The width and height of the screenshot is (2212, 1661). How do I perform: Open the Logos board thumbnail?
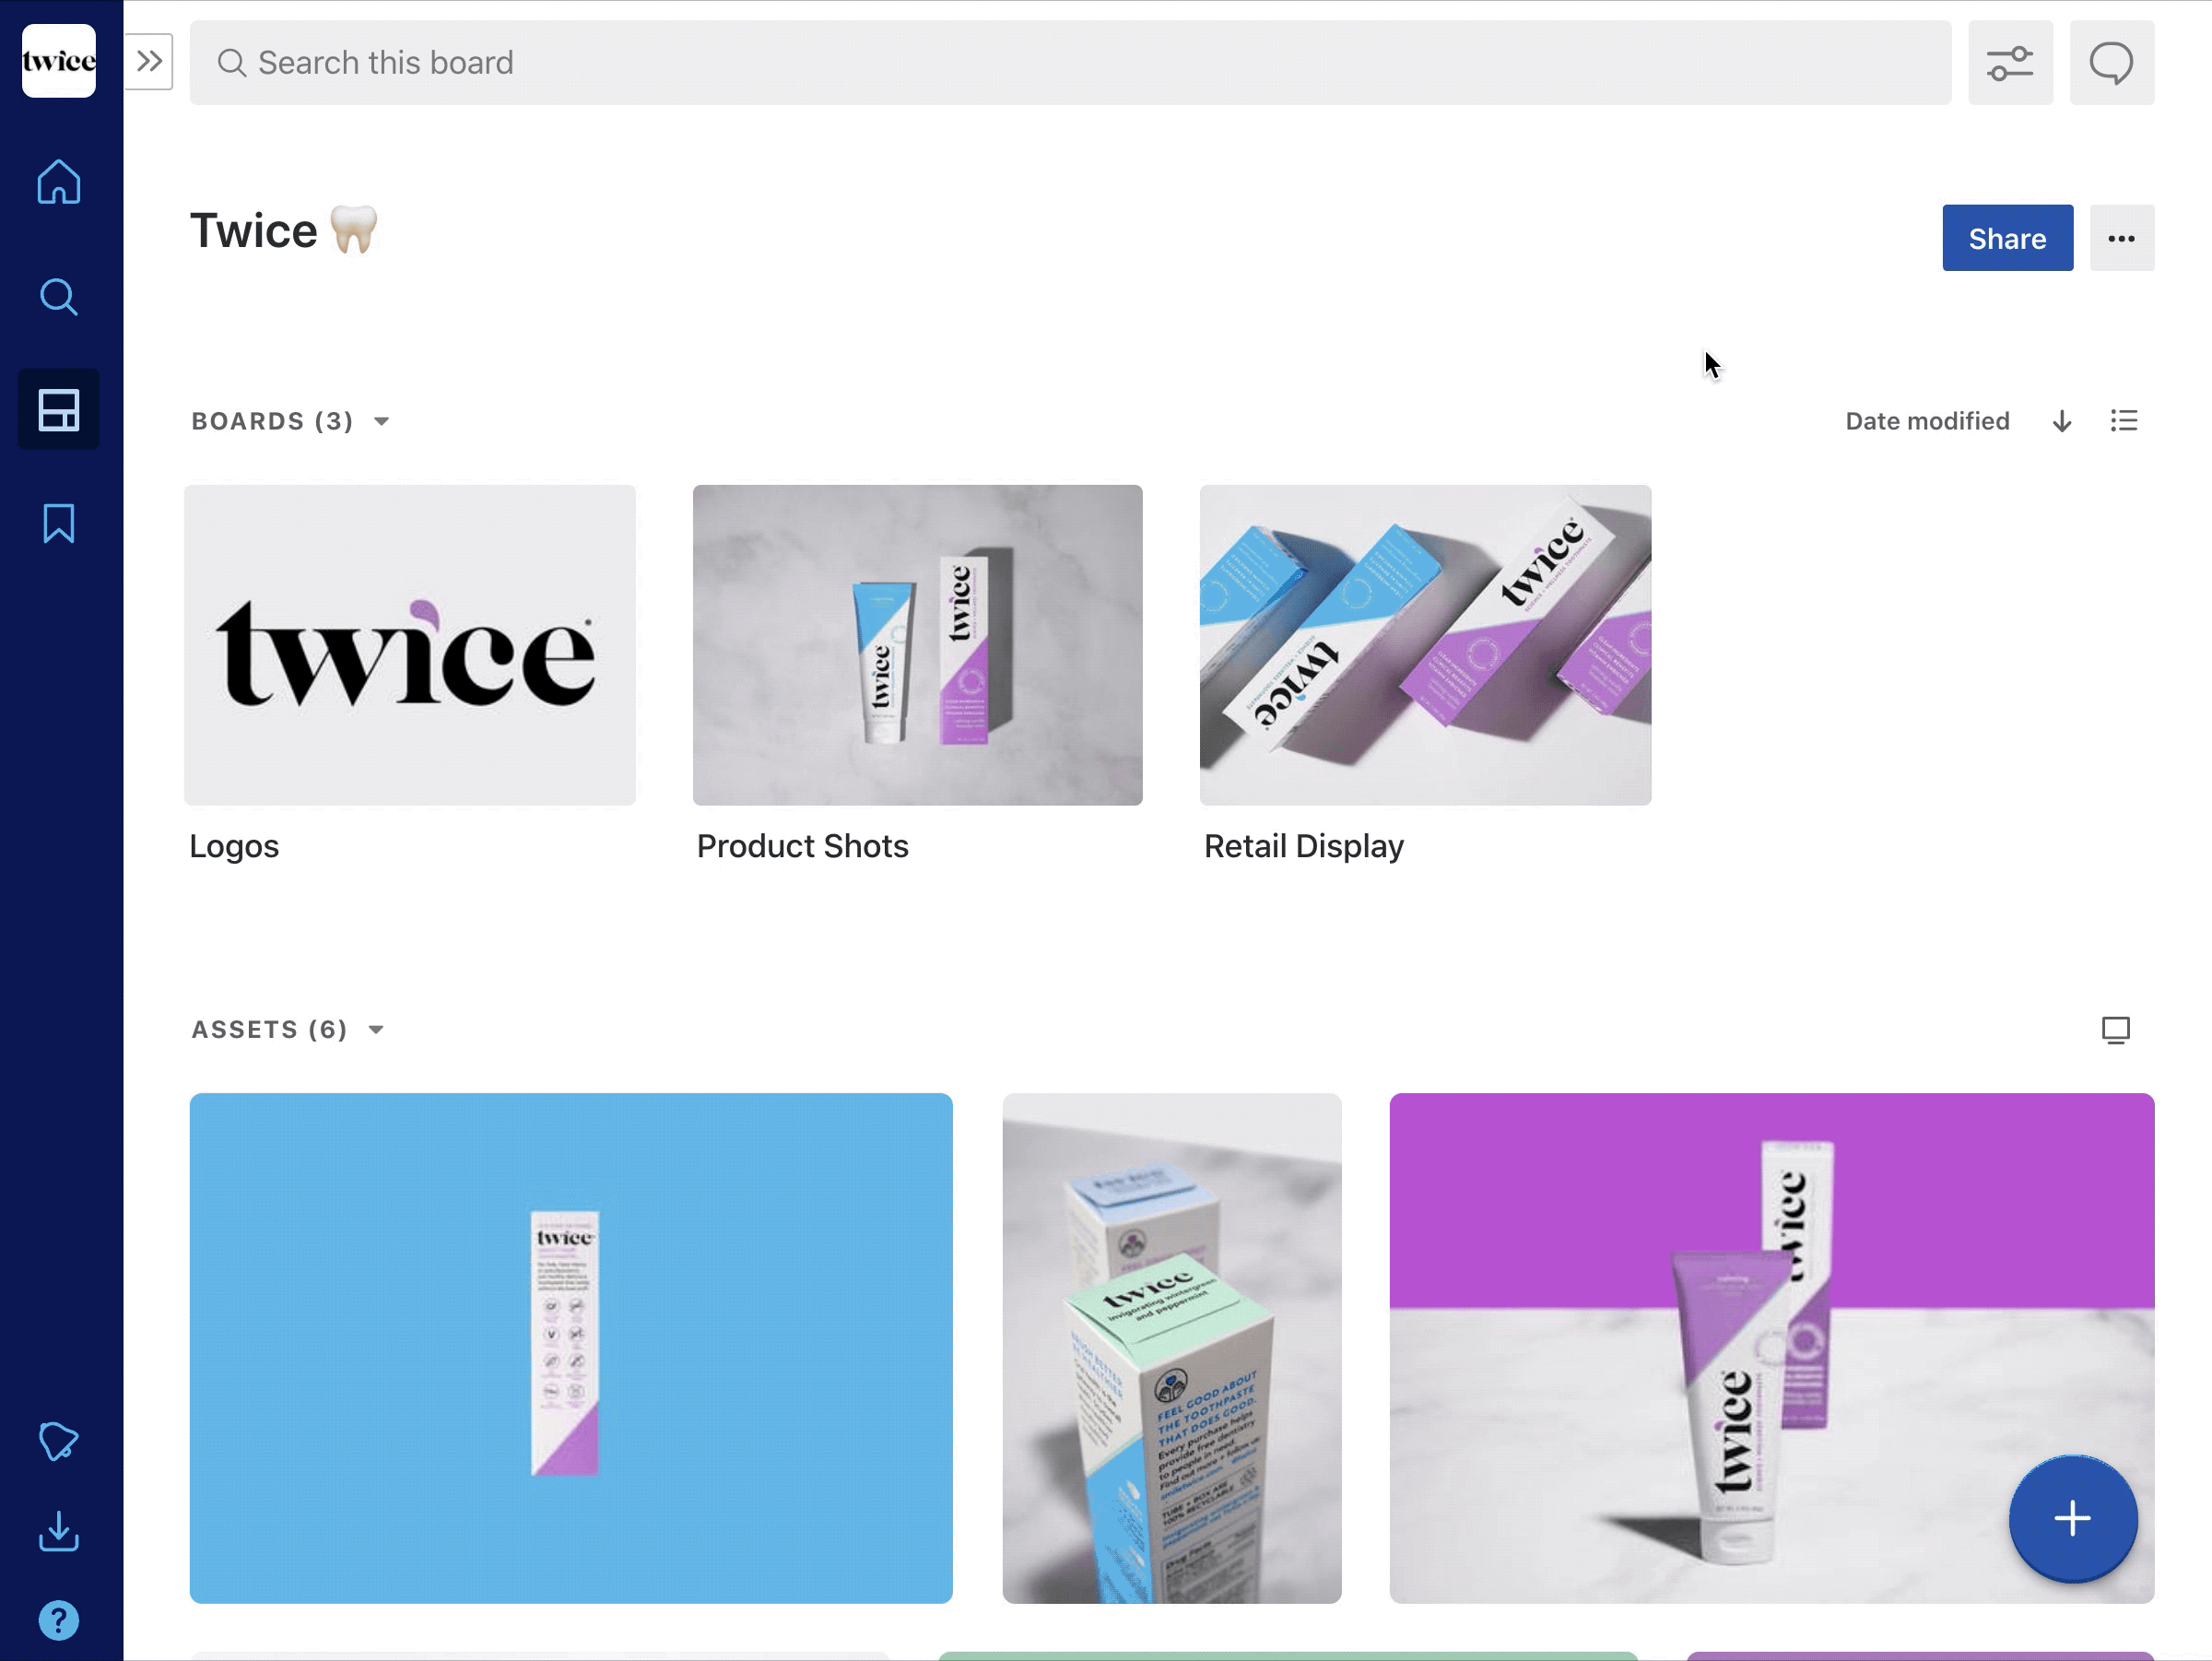pyautogui.click(x=410, y=645)
